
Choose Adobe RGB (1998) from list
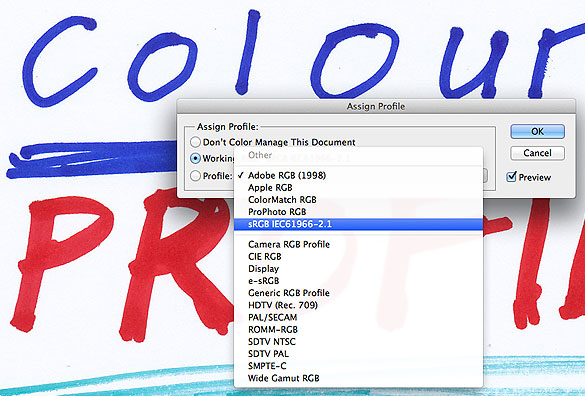358,175
